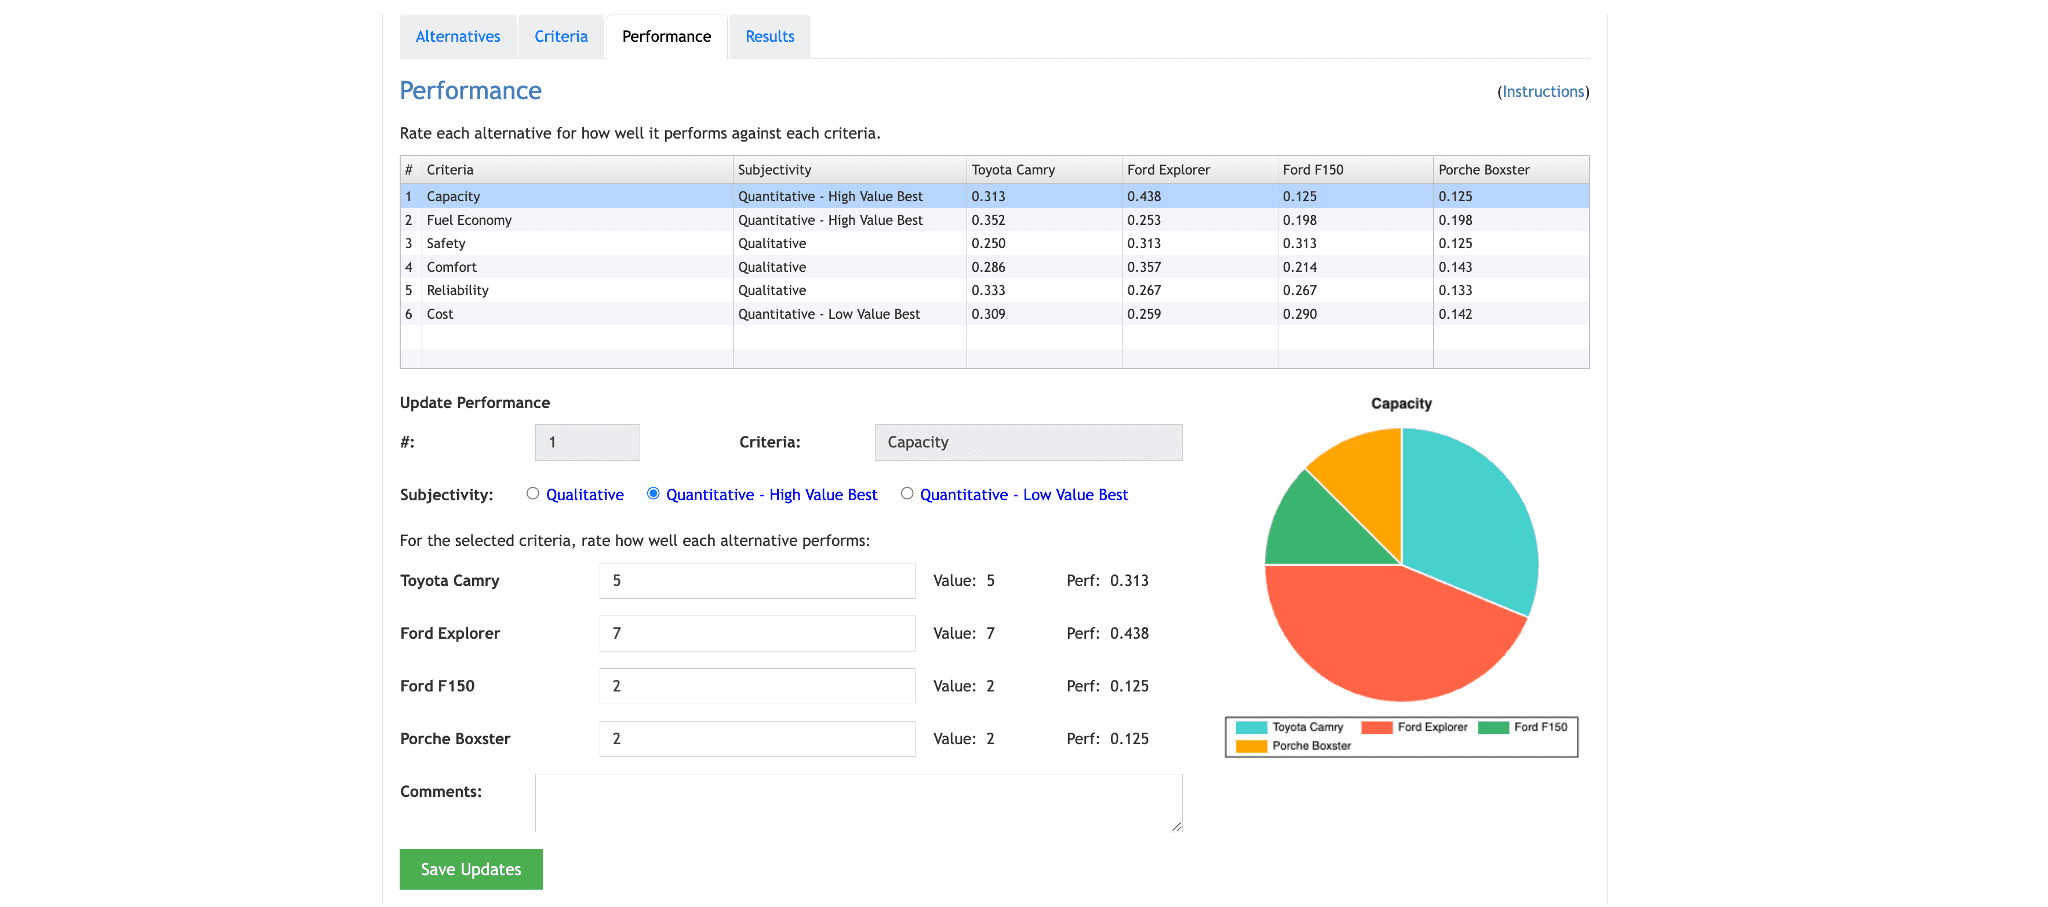Viewport: 2048px width, 907px height.
Task: Select the Fuel Economy criteria row
Action: tap(995, 220)
